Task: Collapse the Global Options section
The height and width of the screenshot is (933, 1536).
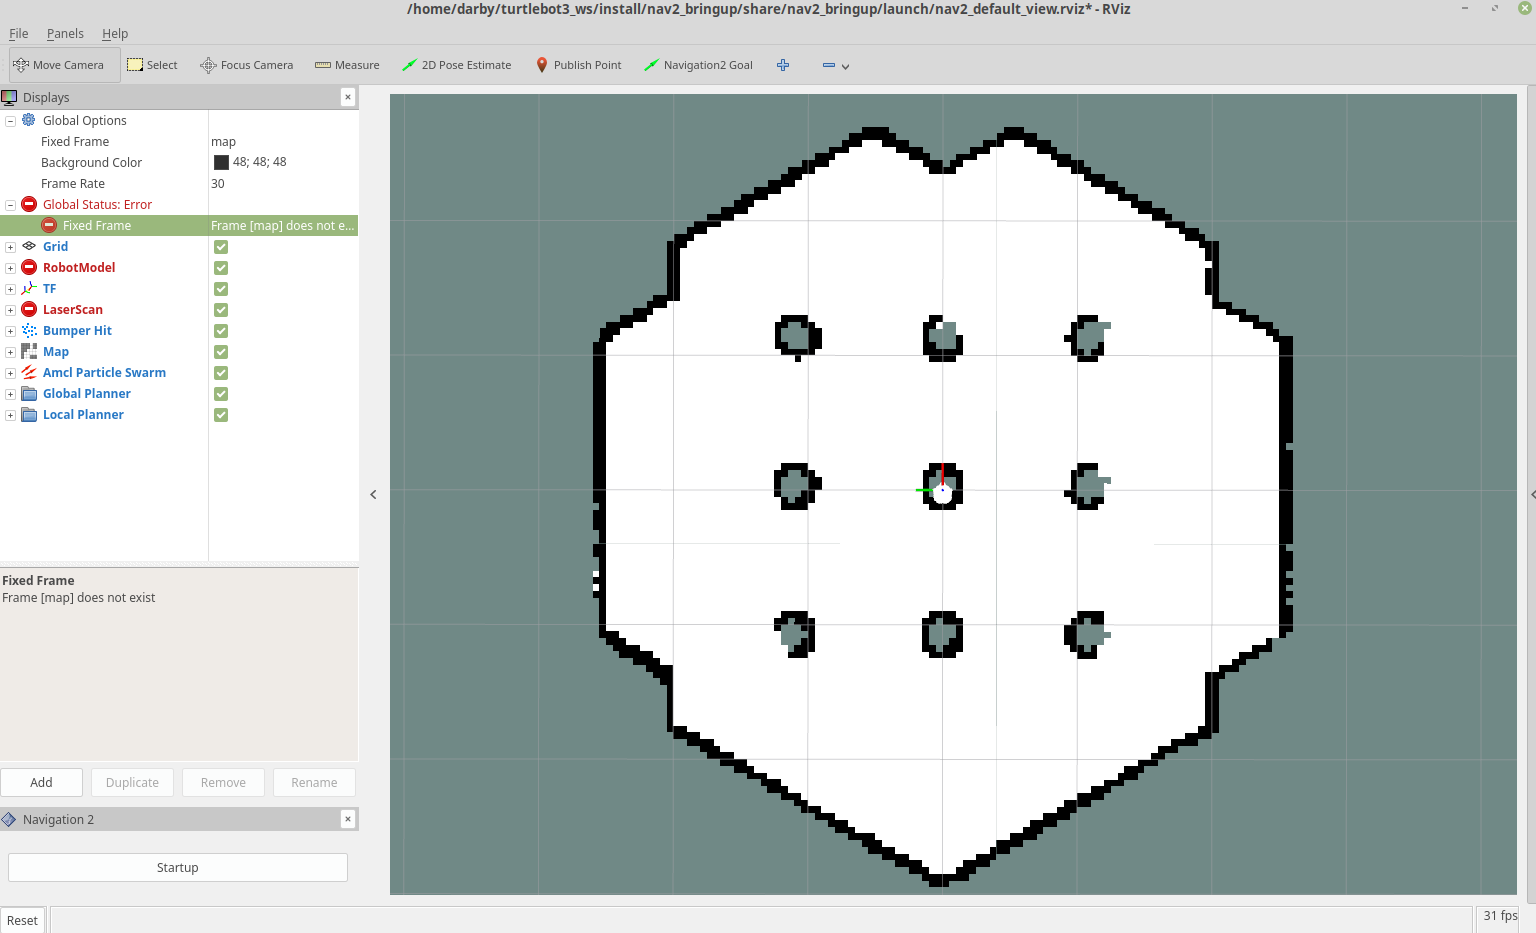Action: (10, 120)
